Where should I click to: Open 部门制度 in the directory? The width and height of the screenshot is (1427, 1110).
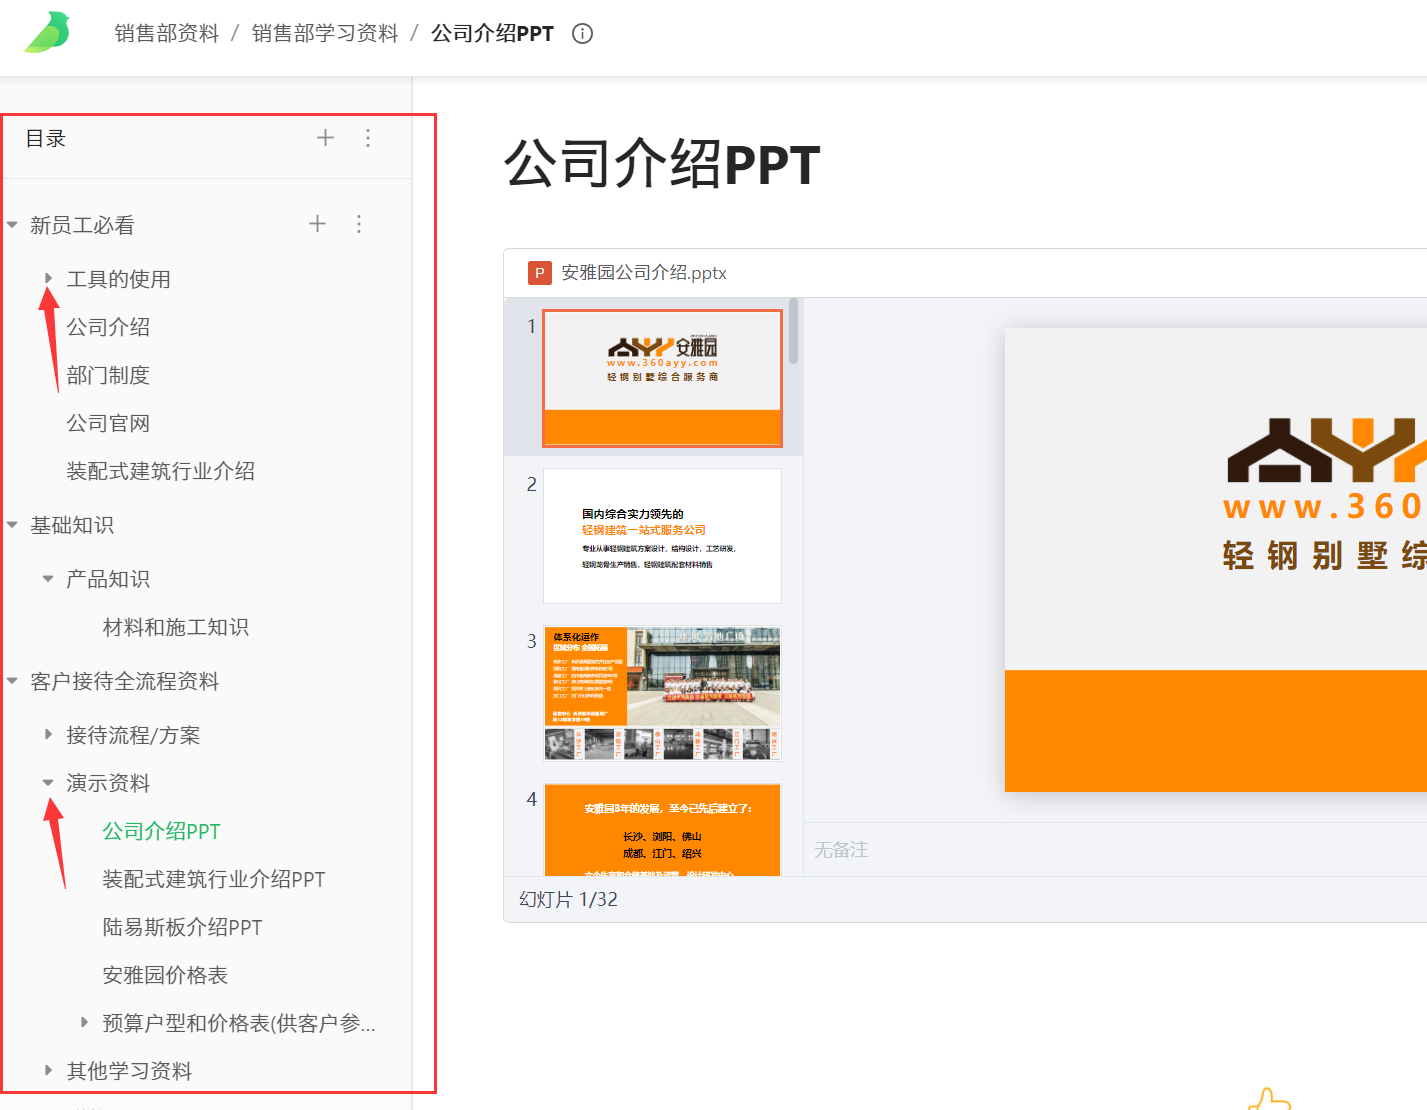(x=108, y=375)
